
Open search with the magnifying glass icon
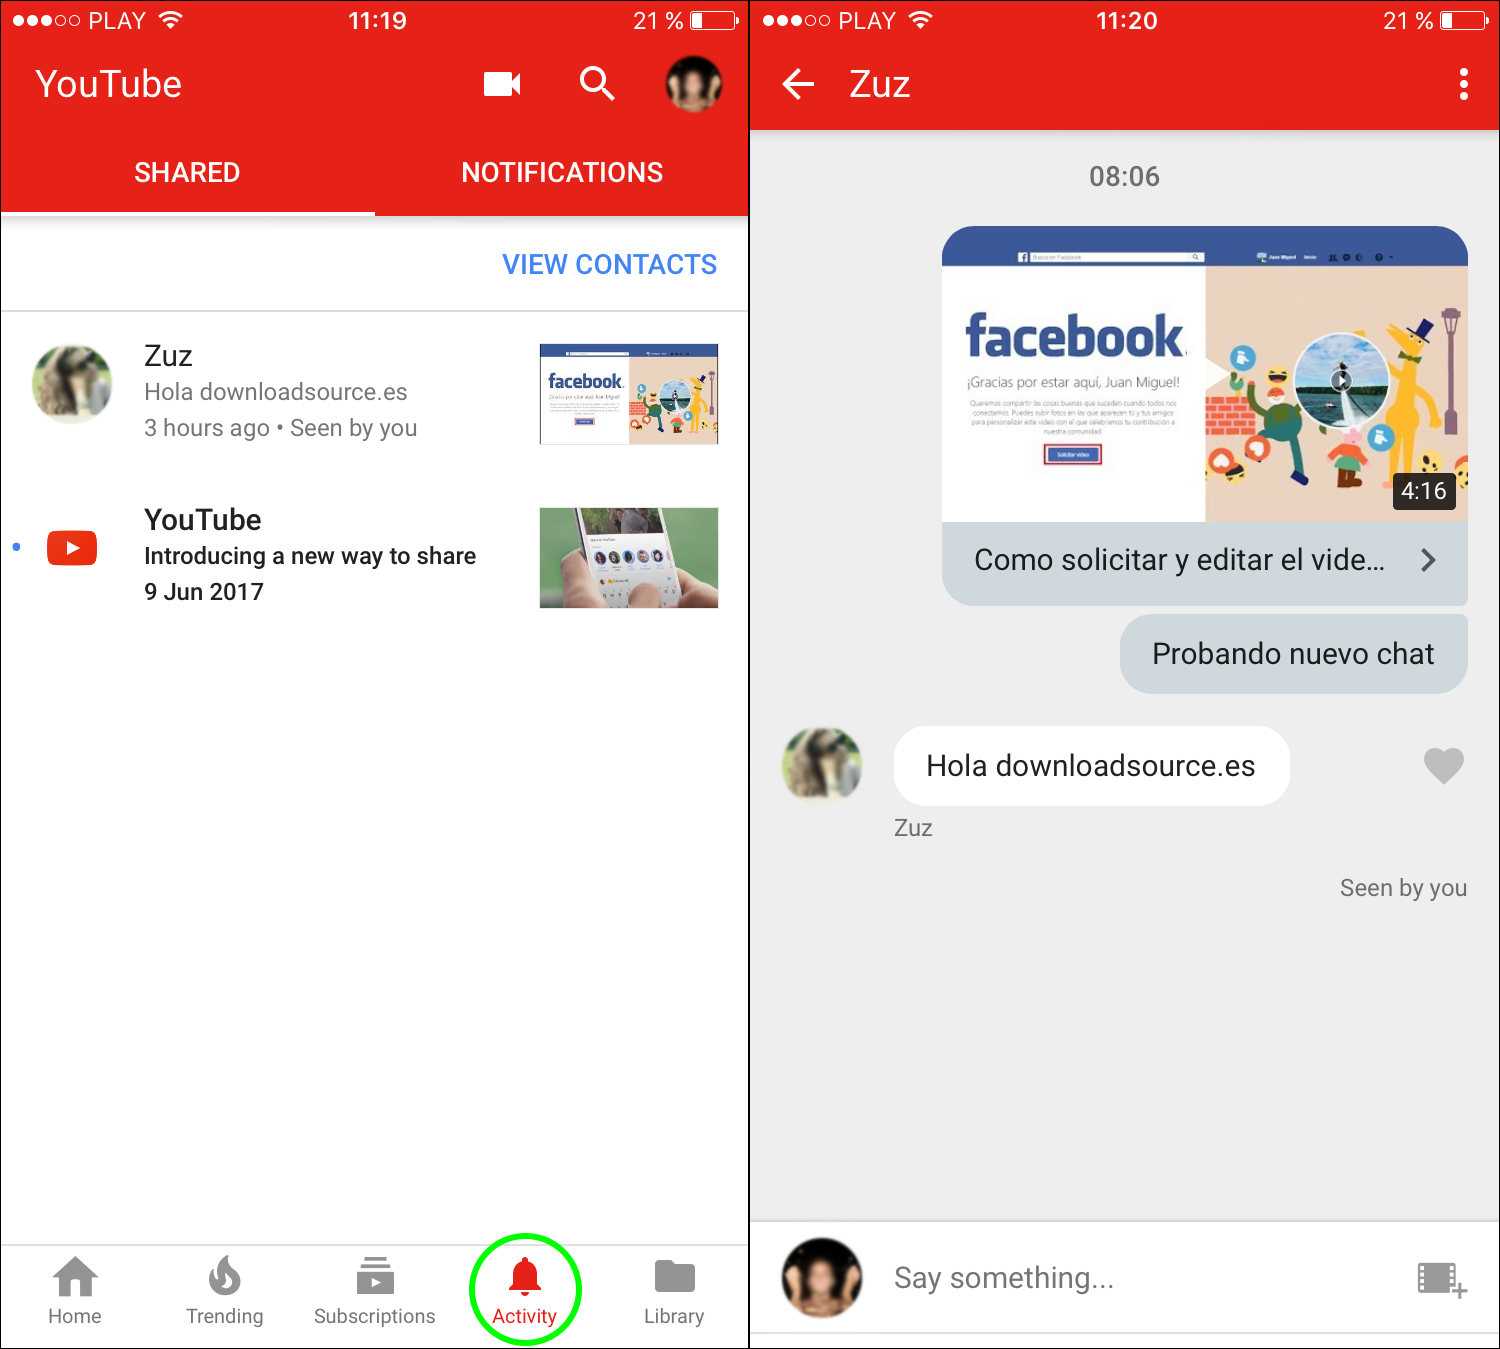tap(597, 84)
